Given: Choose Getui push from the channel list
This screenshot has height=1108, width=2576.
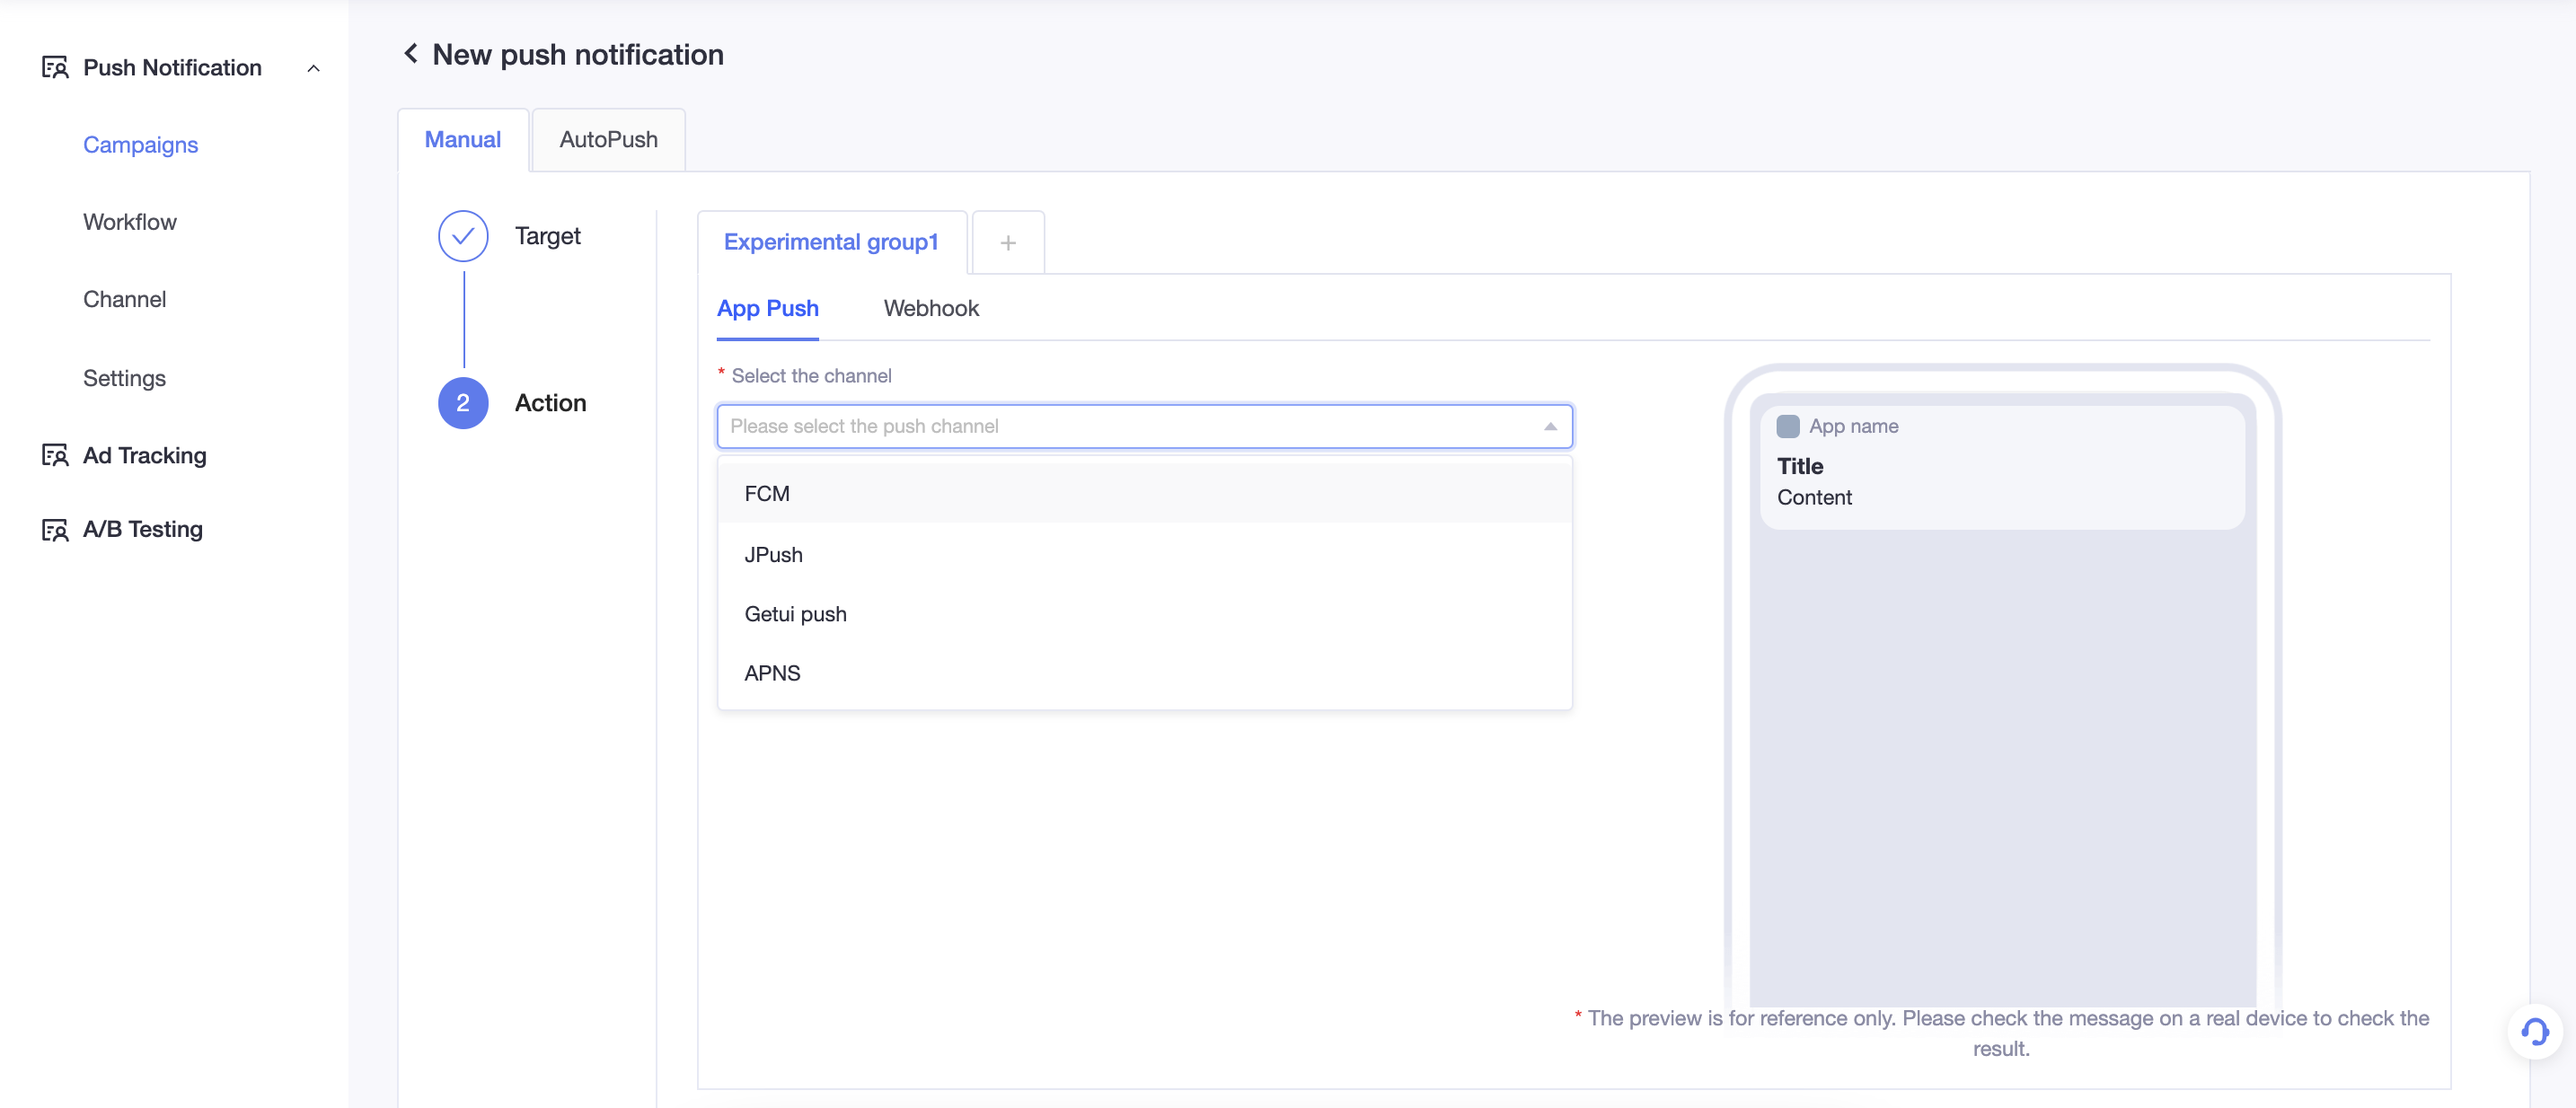Looking at the screenshot, I should 1144,613.
